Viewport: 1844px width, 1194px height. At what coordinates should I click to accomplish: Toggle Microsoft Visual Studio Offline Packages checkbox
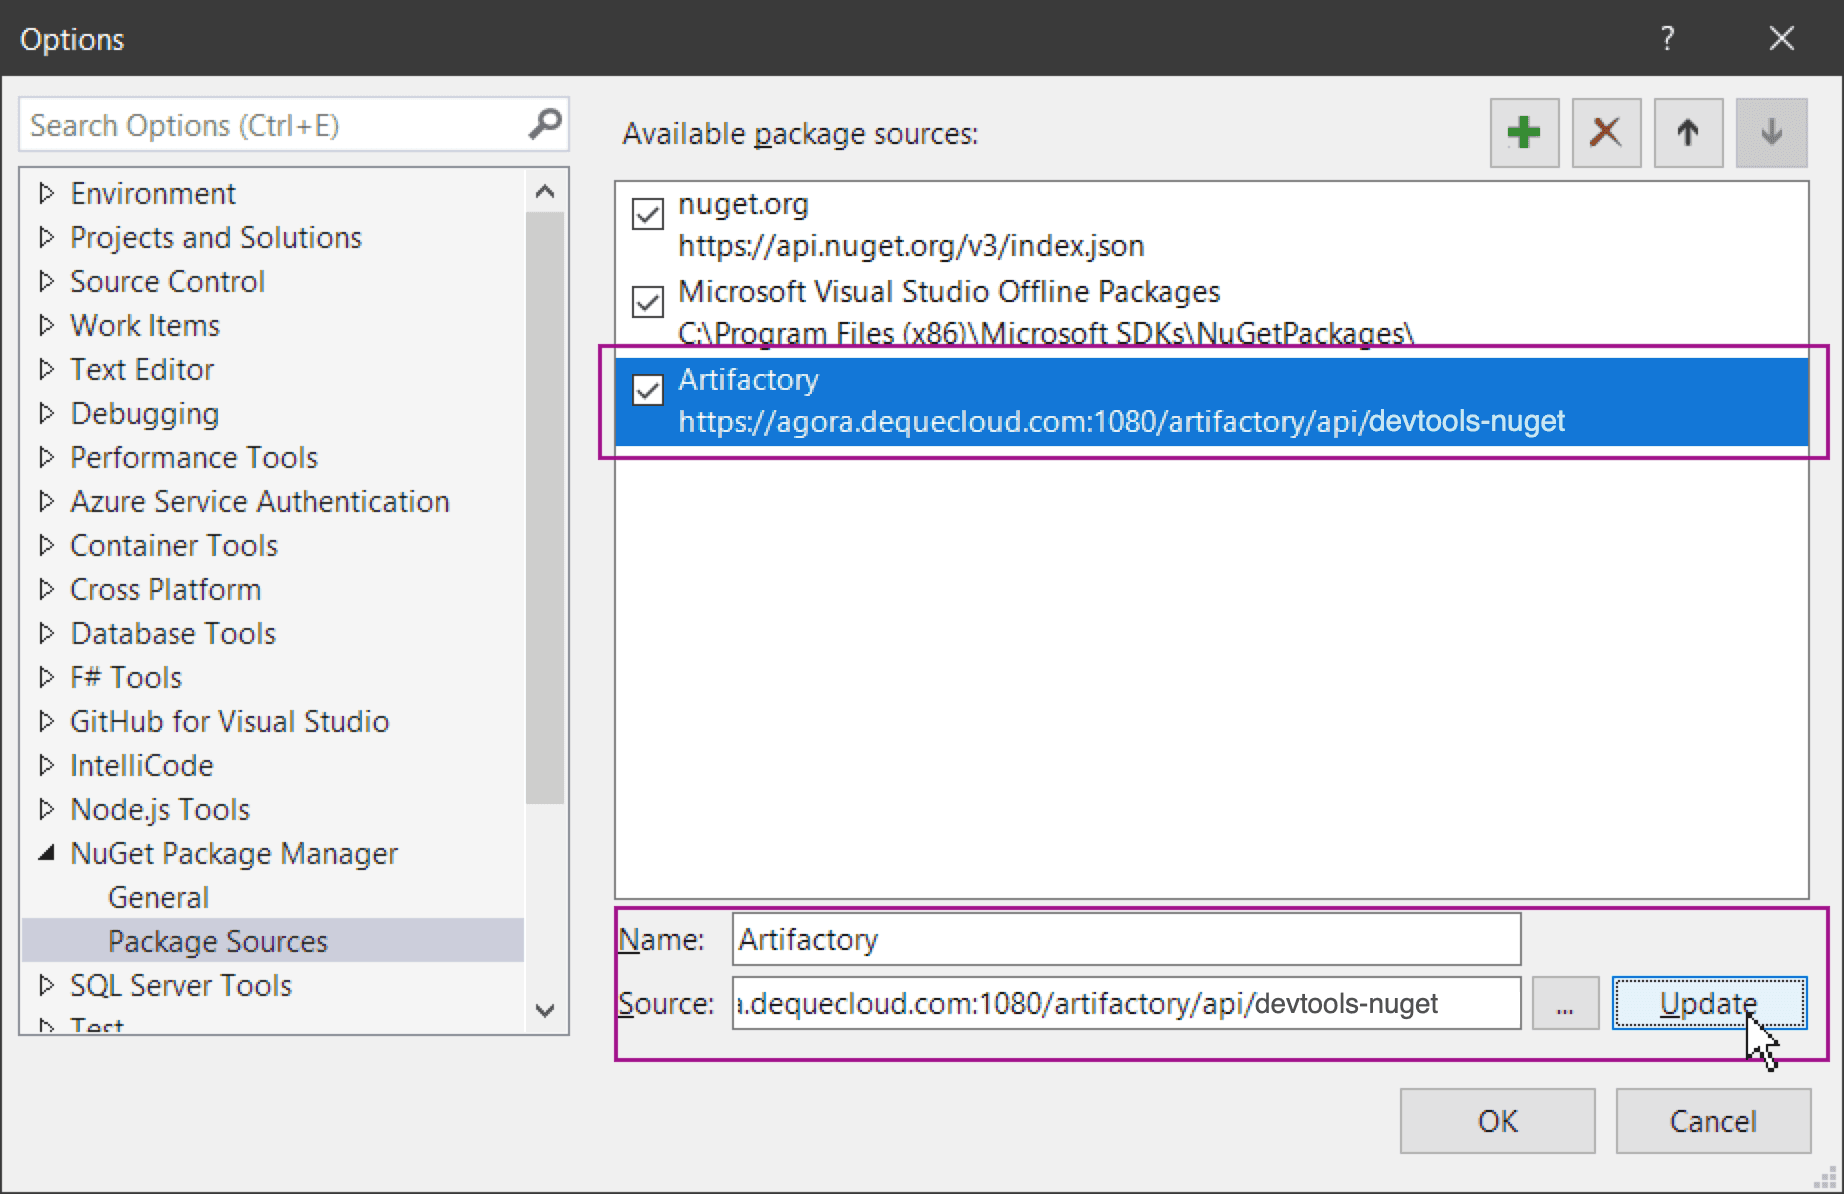pyautogui.click(x=648, y=302)
